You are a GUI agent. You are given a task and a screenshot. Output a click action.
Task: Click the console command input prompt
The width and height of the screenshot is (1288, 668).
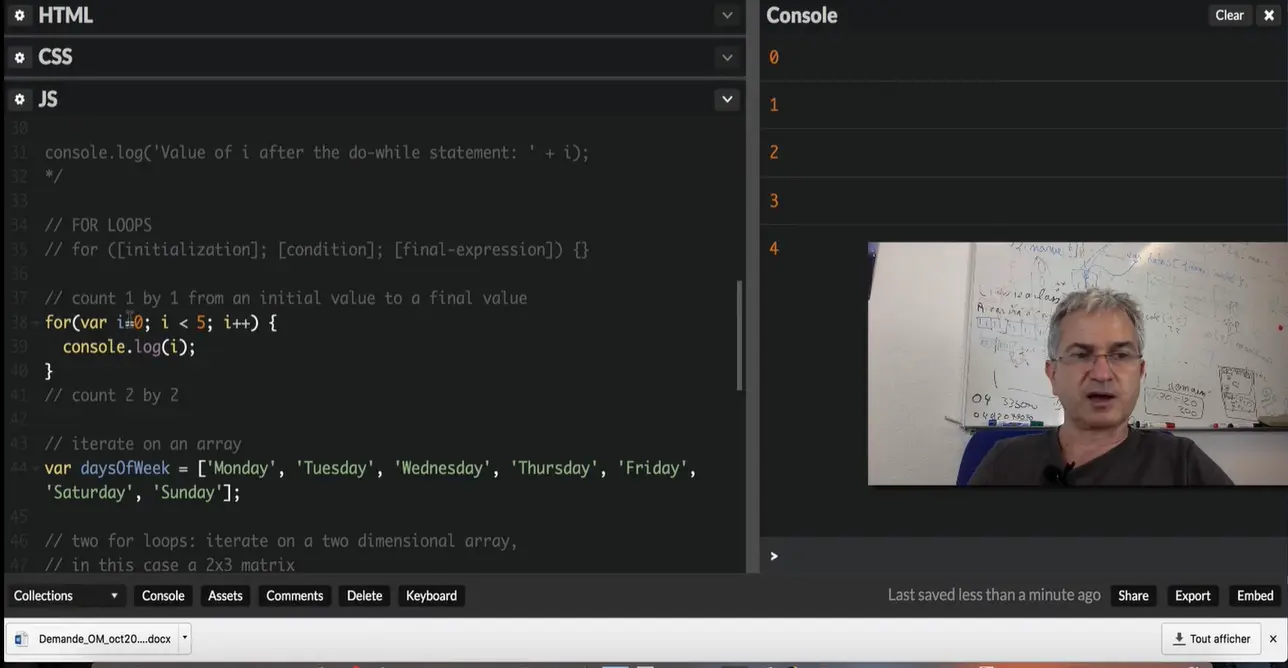(1024, 556)
